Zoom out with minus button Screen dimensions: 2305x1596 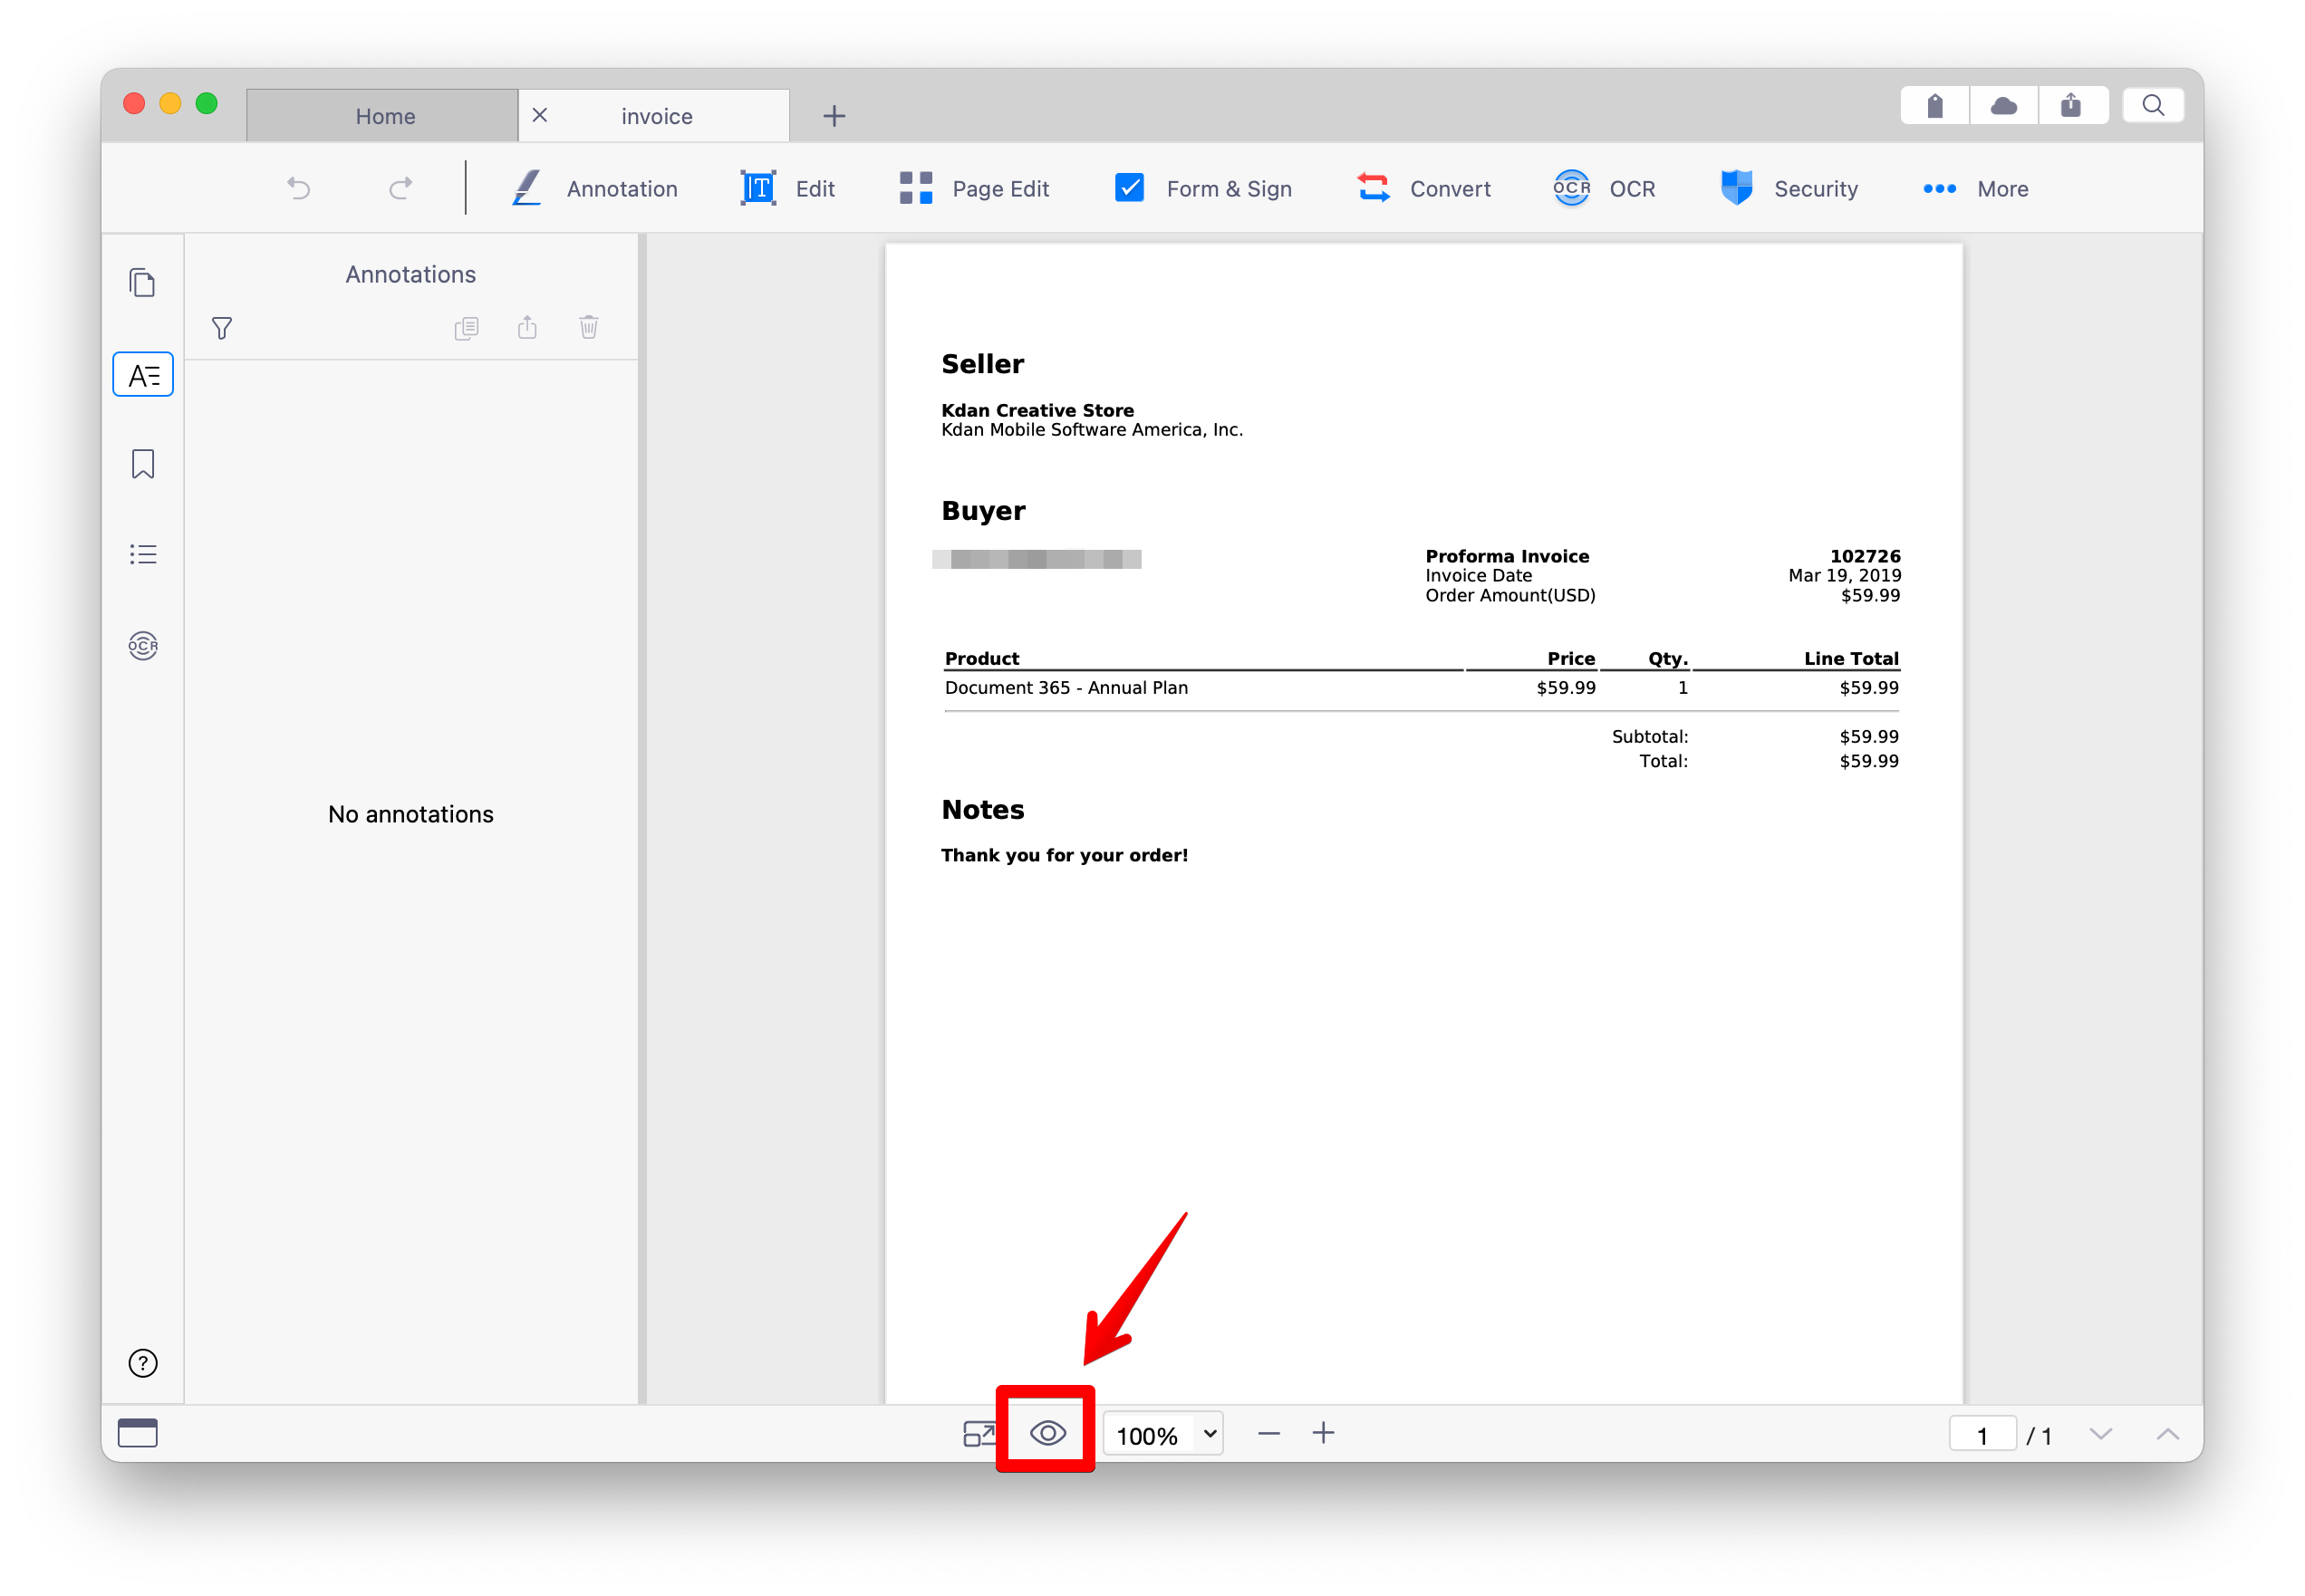(1269, 1434)
